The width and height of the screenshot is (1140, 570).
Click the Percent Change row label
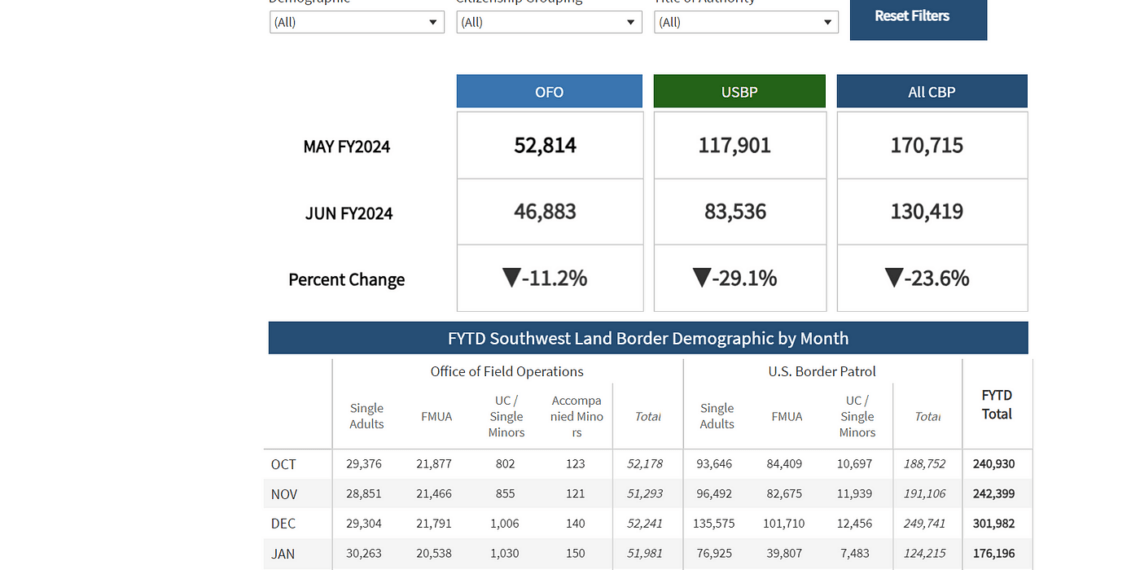click(347, 280)
